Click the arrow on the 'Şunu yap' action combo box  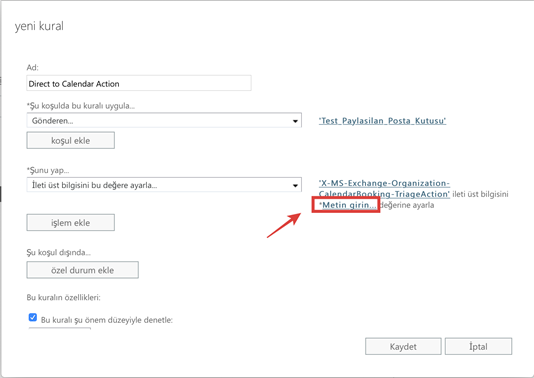(x=295, y=186)
